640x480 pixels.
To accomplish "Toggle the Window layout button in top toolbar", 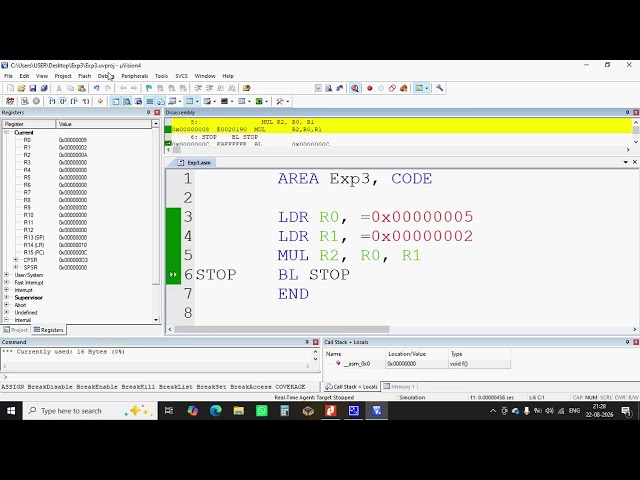I will tap(419, 88).
